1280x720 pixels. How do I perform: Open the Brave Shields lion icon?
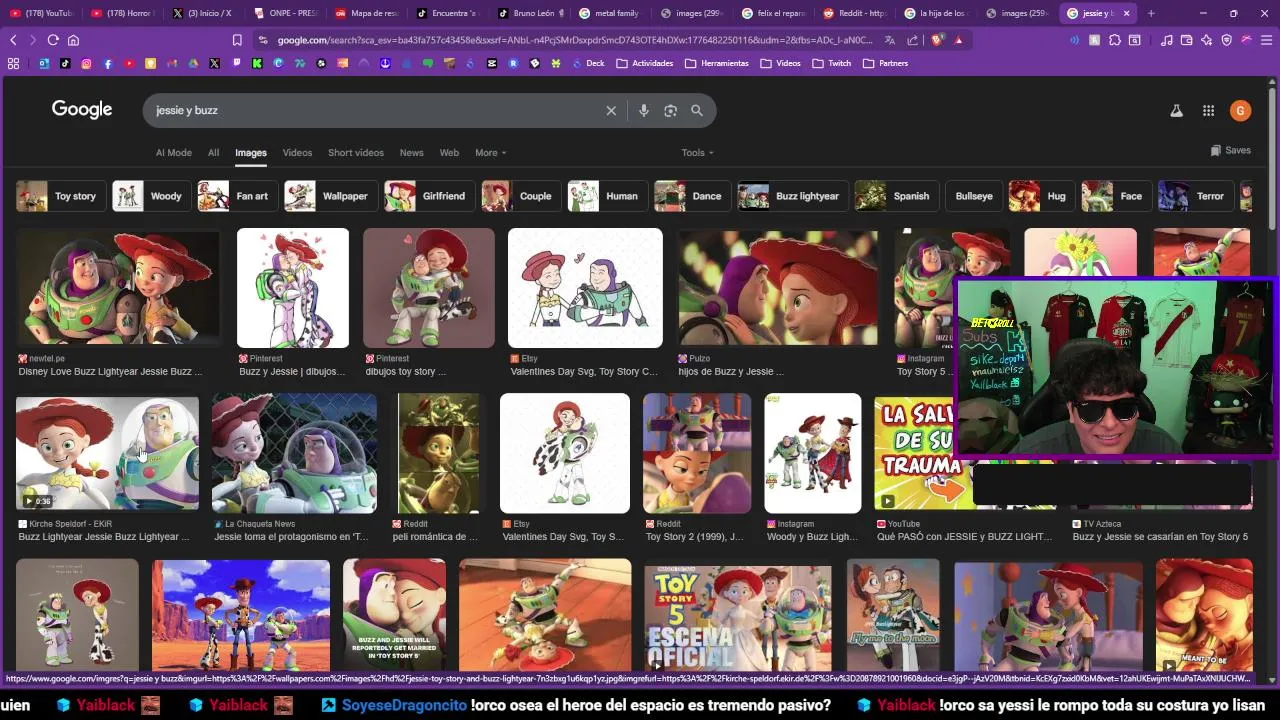tap(937, 40)
